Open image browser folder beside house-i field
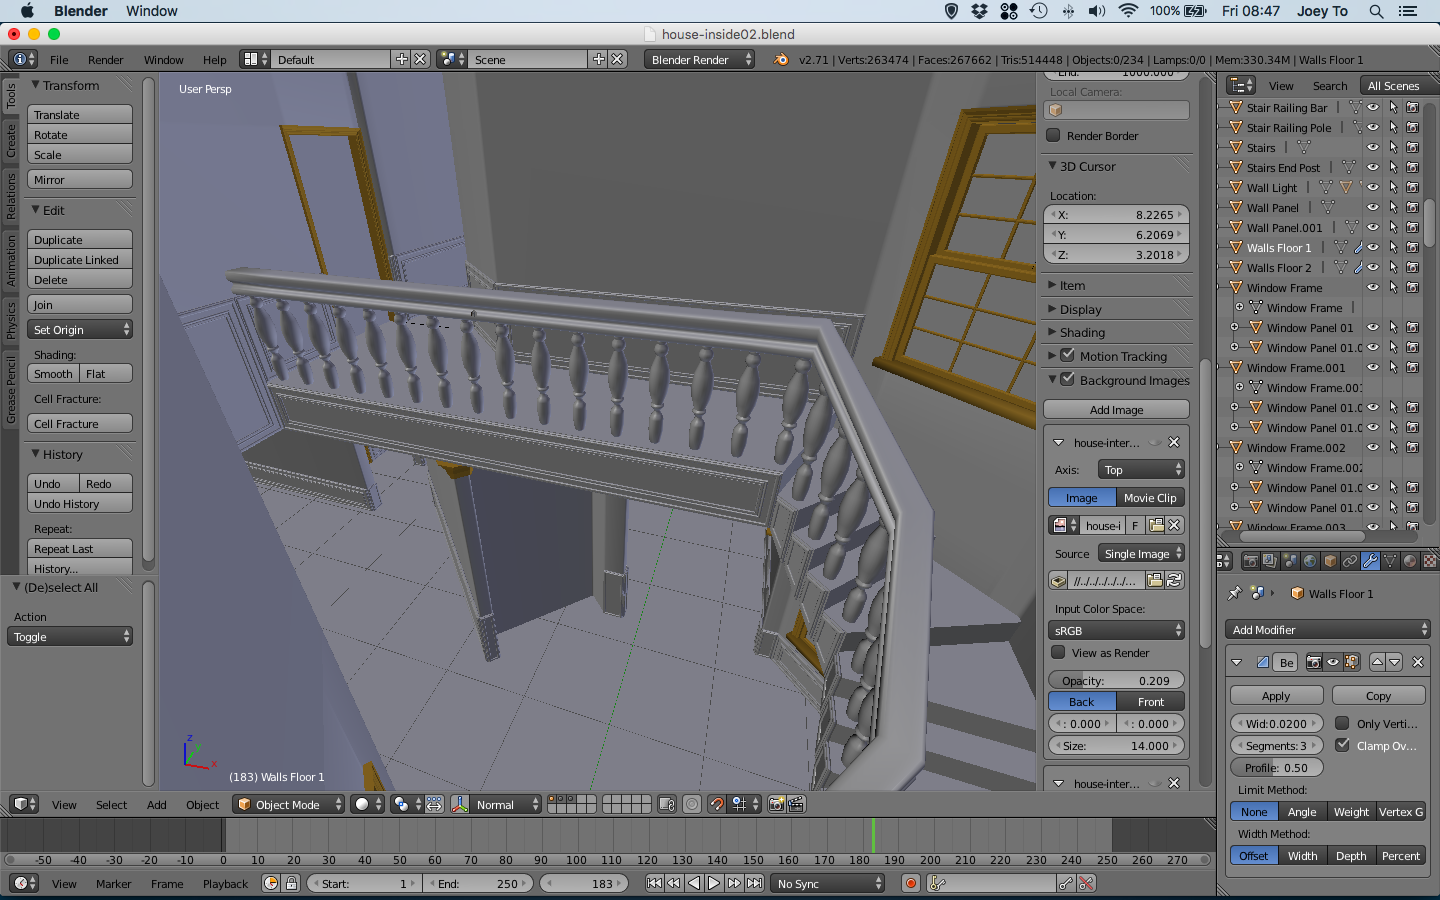The width and height of the screenshot is (1440, 900). click(x=1156, y=525)
